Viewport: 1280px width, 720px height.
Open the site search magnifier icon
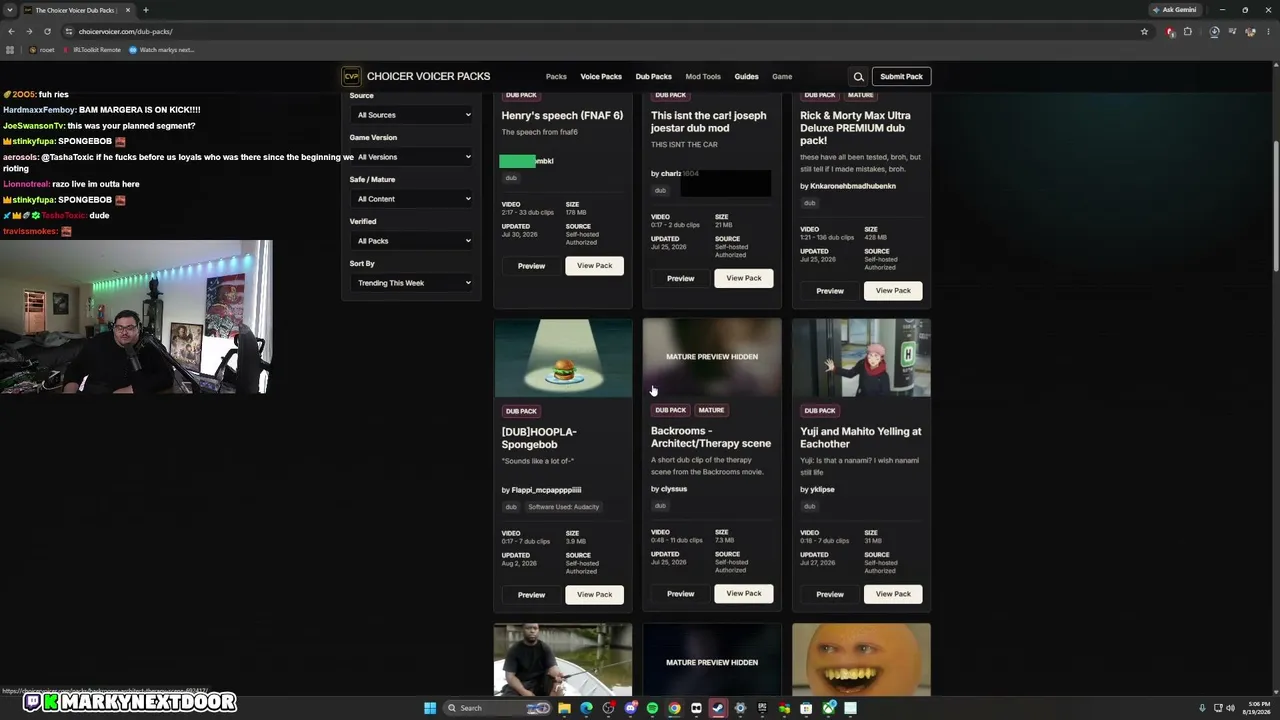point(858,77)
